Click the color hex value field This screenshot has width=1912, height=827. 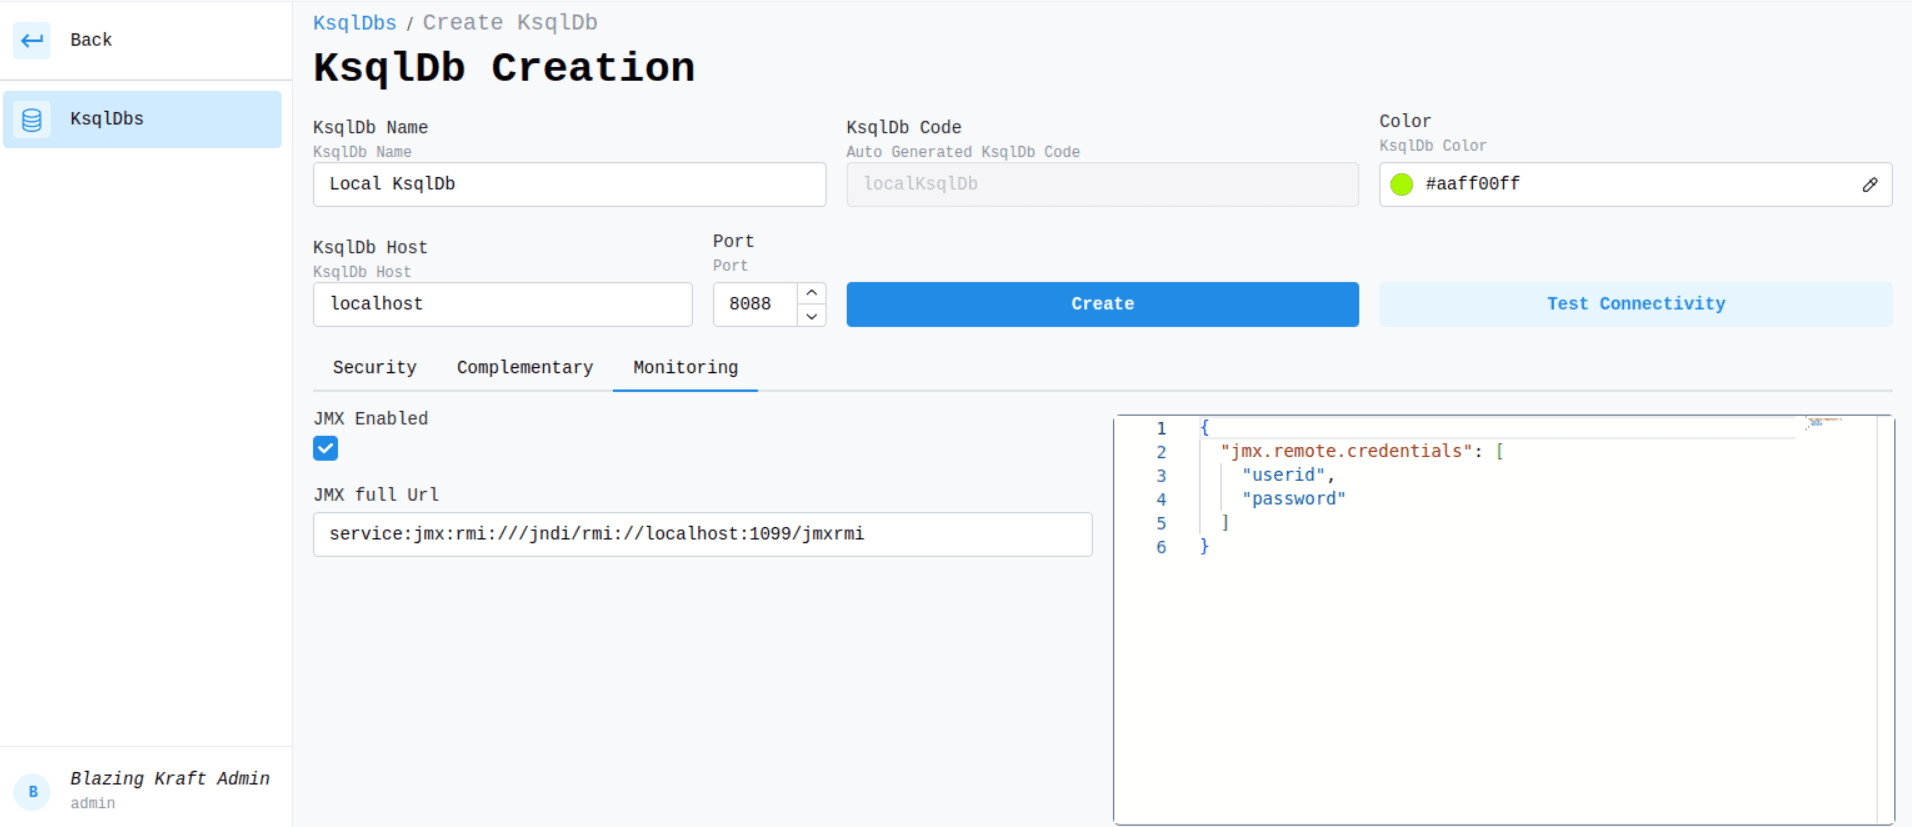click(1636, 184)
